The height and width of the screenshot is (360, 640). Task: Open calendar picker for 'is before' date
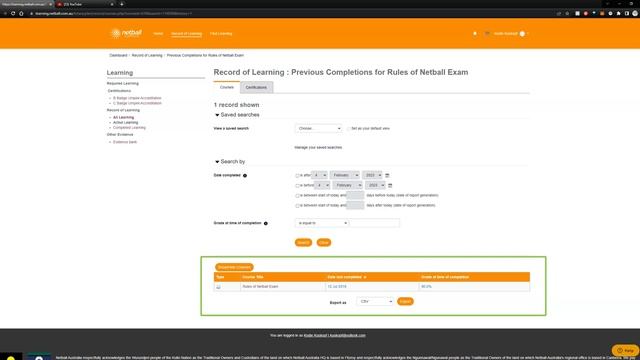pos(390,185)
